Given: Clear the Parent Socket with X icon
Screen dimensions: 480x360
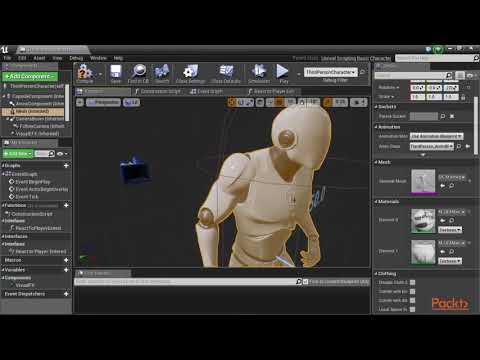Looking at the screenshot, I should coord(452,116).
